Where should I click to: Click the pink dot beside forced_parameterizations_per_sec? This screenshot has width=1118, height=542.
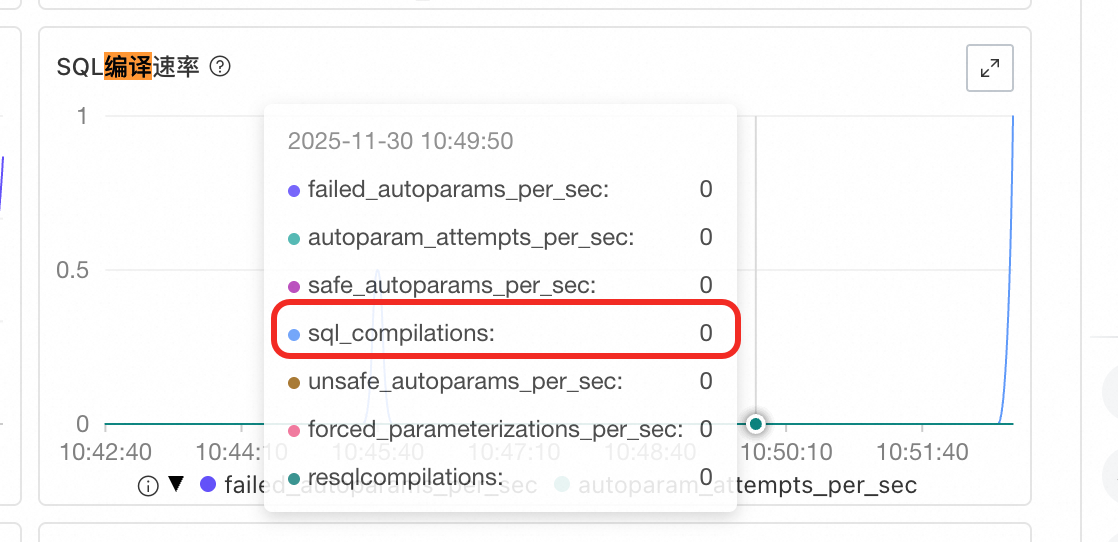pos(294,430)
